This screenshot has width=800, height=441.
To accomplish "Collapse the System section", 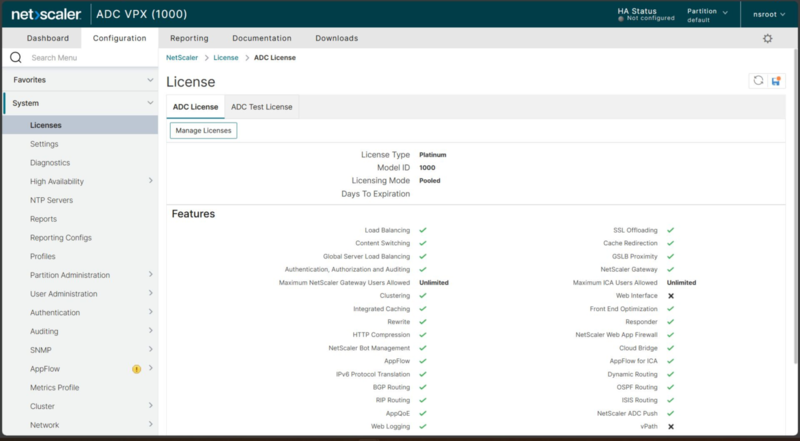I will pyautogui.click(x=150, y=103).
